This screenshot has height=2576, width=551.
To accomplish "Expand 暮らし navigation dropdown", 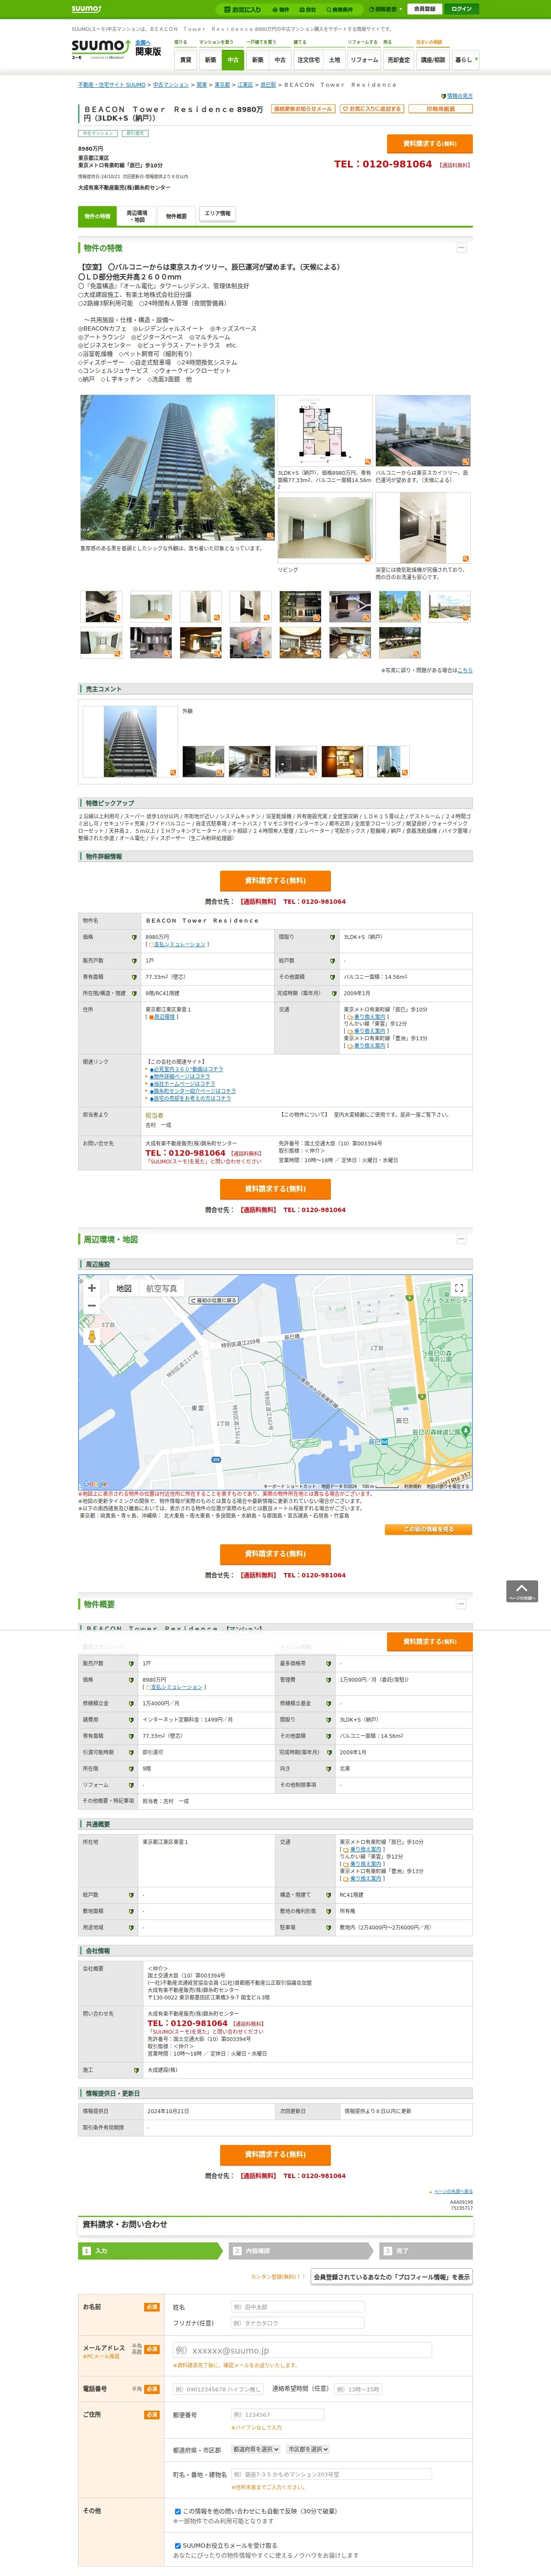I will point(466,60).
